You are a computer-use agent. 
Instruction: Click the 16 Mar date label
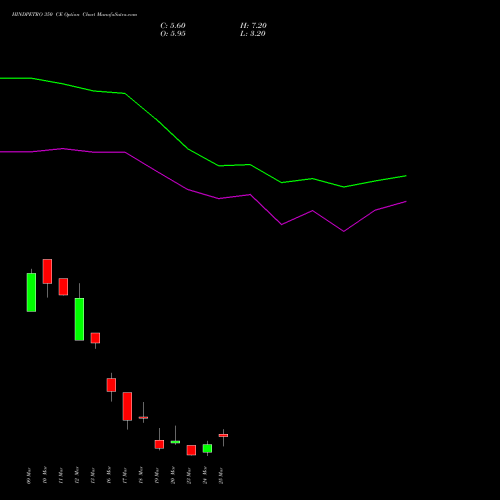coord(109,476)
